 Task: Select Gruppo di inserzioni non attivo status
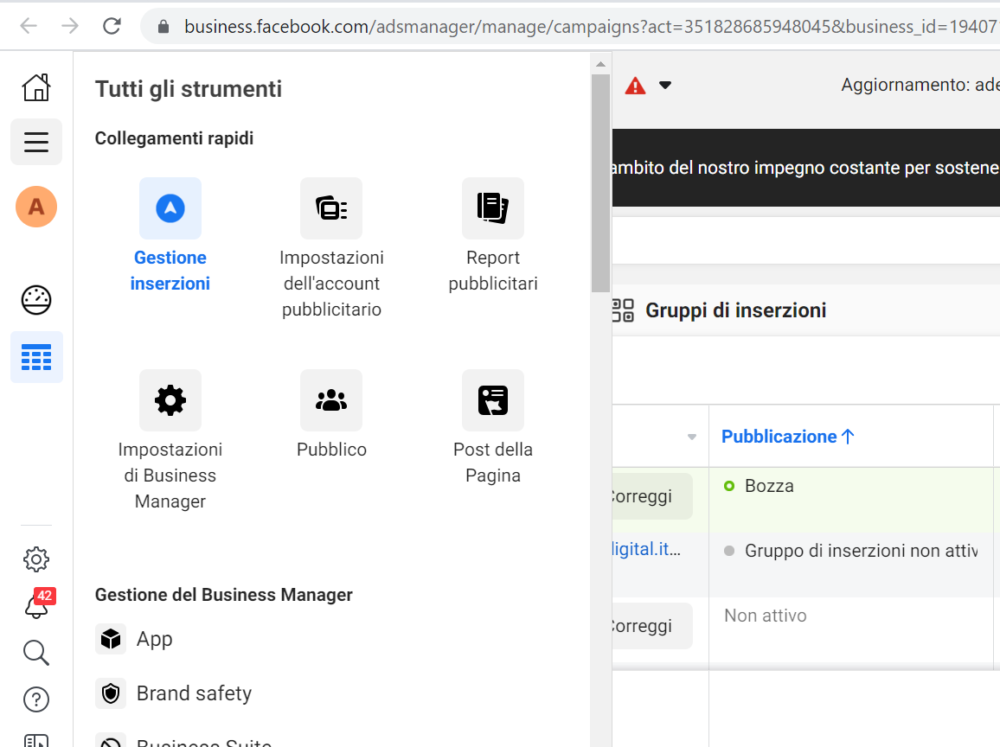[851, 551]
